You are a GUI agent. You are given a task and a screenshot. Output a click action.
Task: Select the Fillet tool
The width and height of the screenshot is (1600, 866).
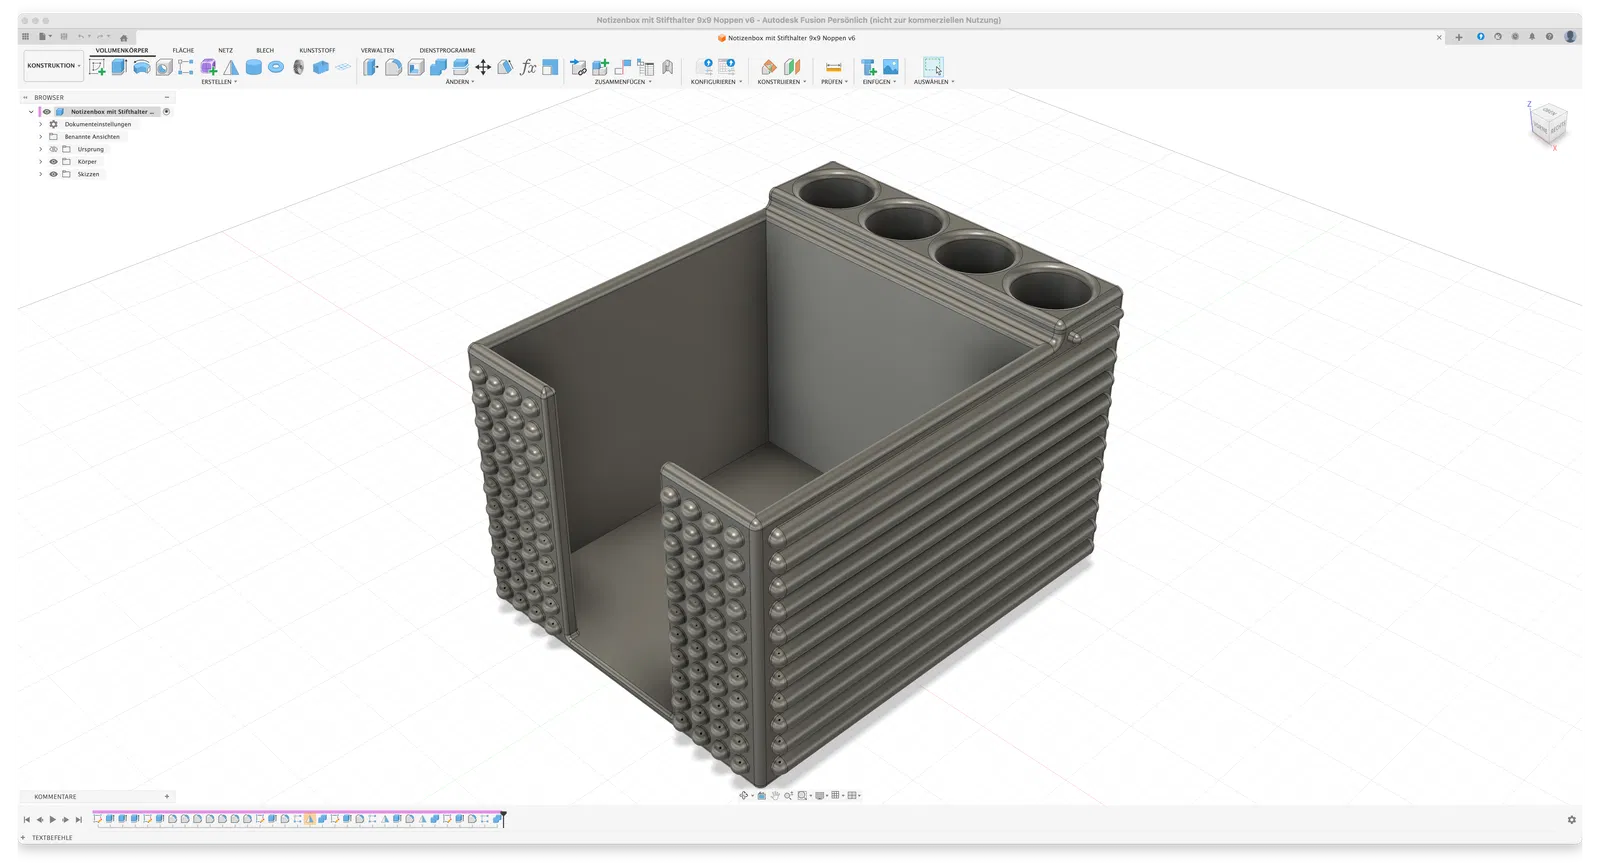tap(393, 67)
